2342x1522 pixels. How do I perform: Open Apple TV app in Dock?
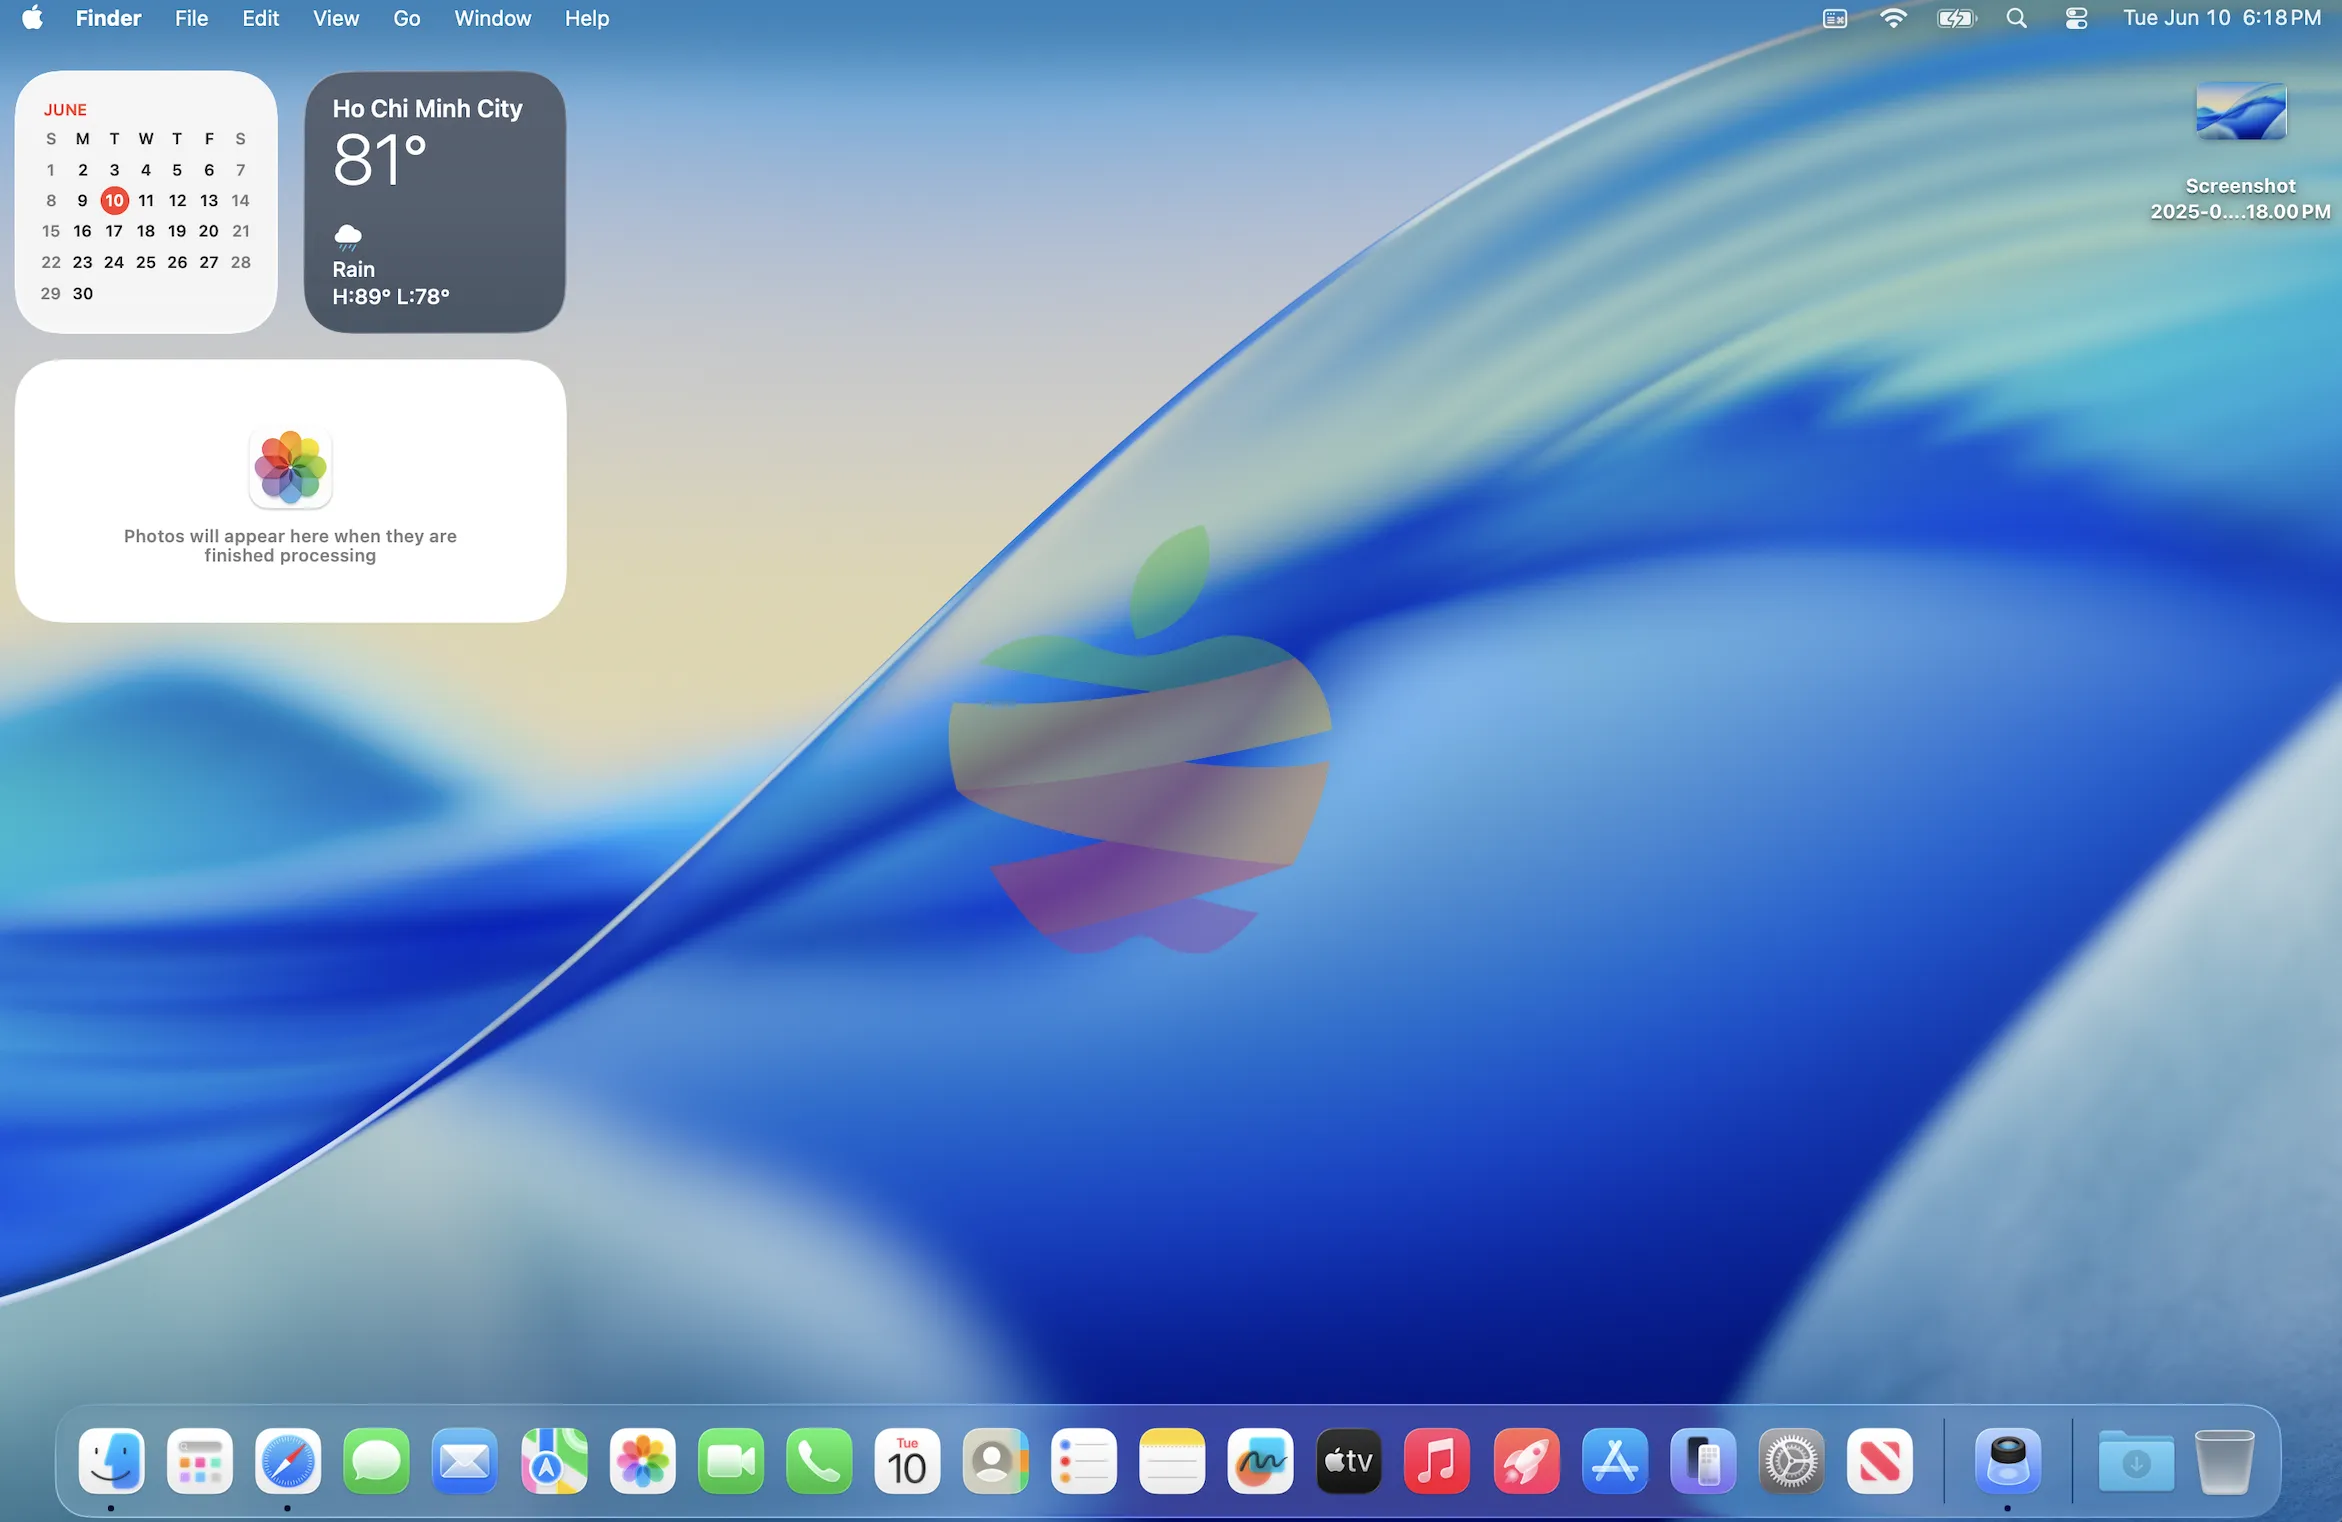(1349, 1461)
